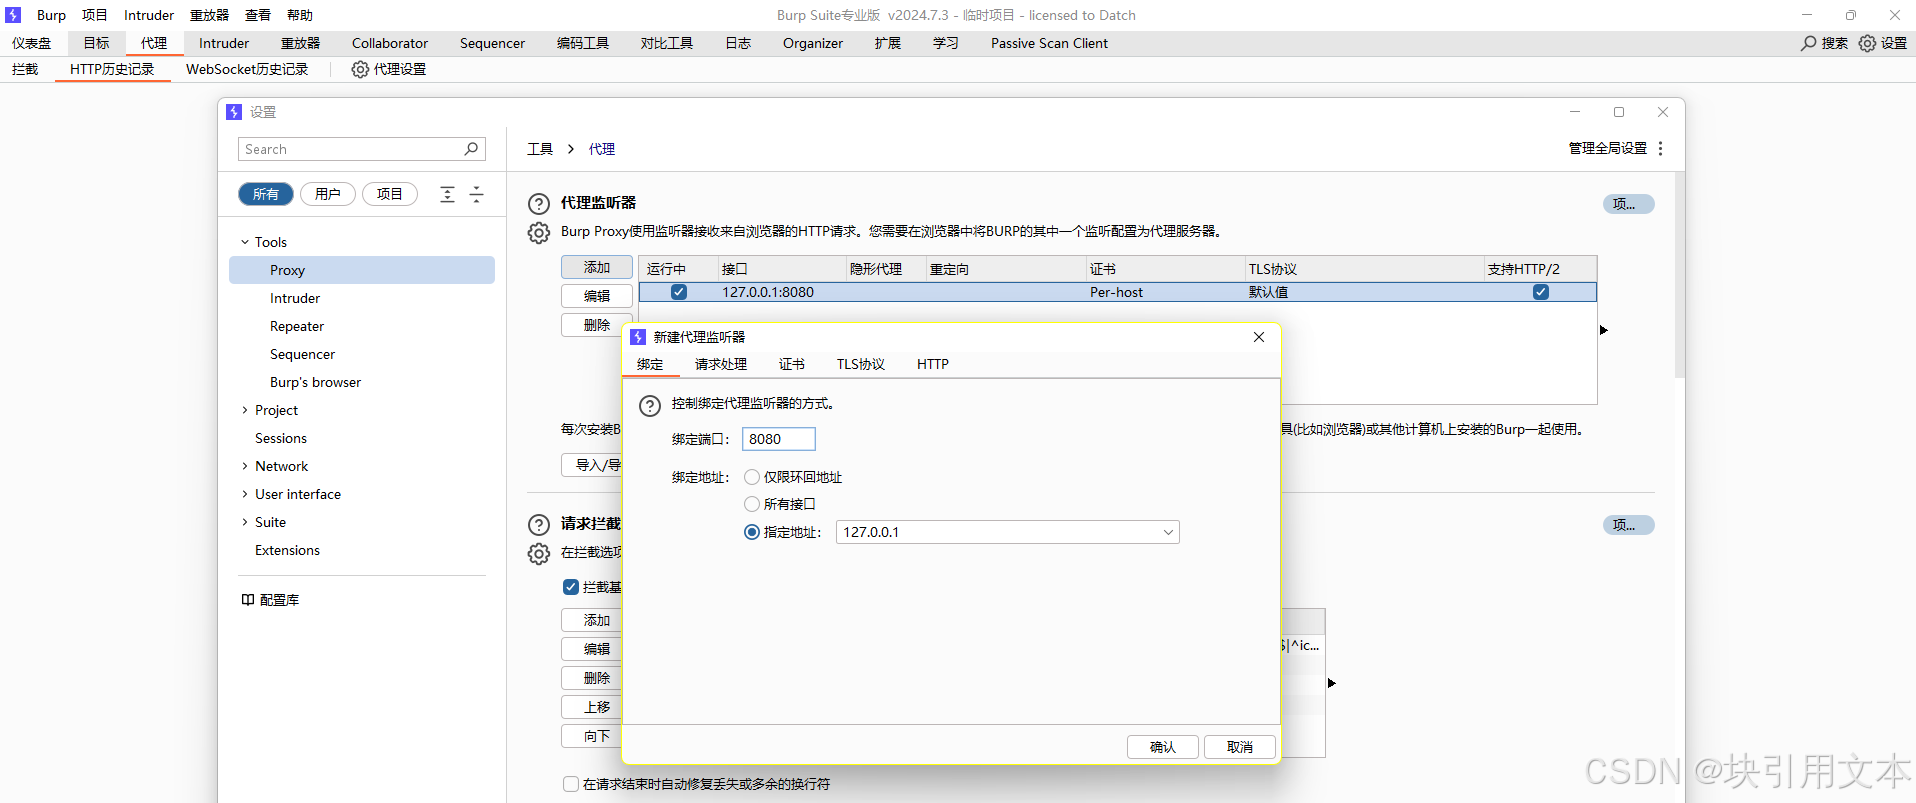Expand the User interface tree node

click(x=245, y=494)
